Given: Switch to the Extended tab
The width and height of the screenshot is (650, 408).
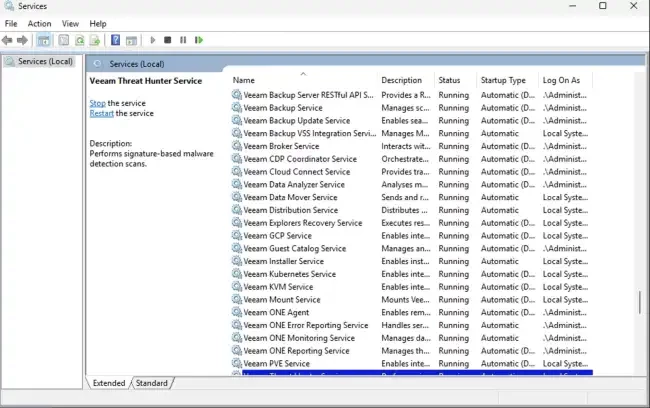Looking at the screenshot, I should point(109,383).
